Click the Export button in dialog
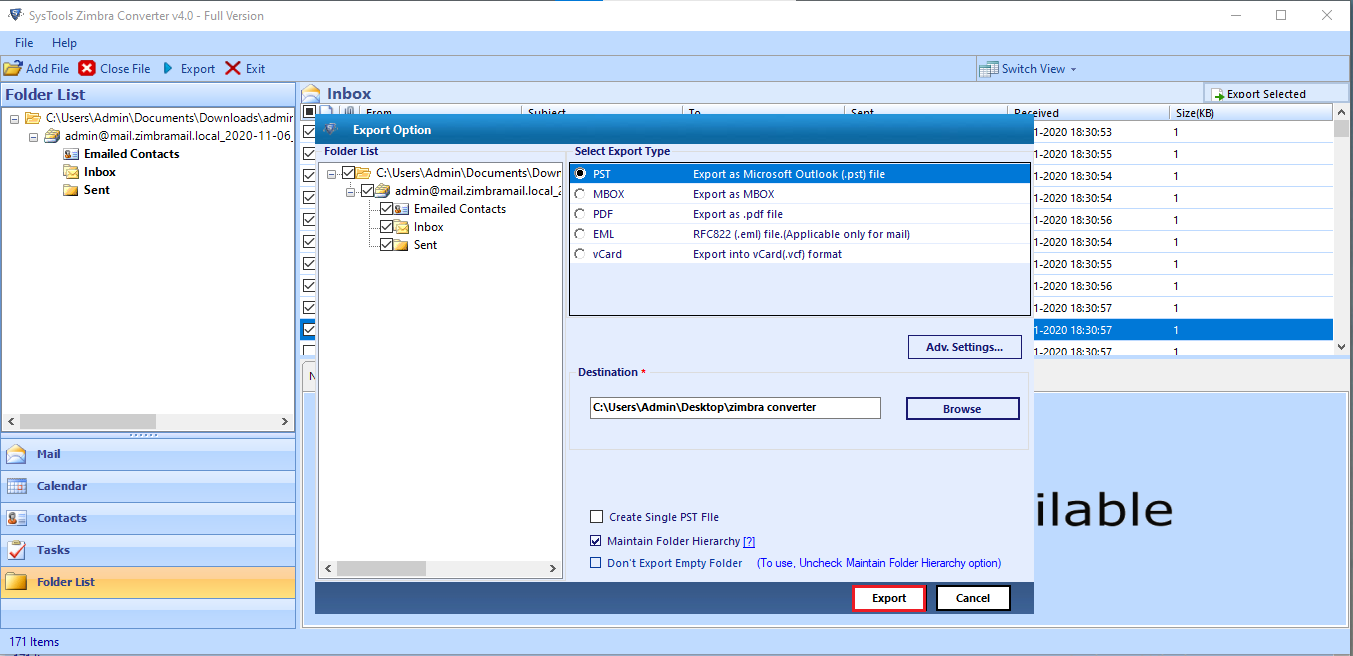Image resolution: width=1353 pixels, height=656 pixels. pos(888,598)
